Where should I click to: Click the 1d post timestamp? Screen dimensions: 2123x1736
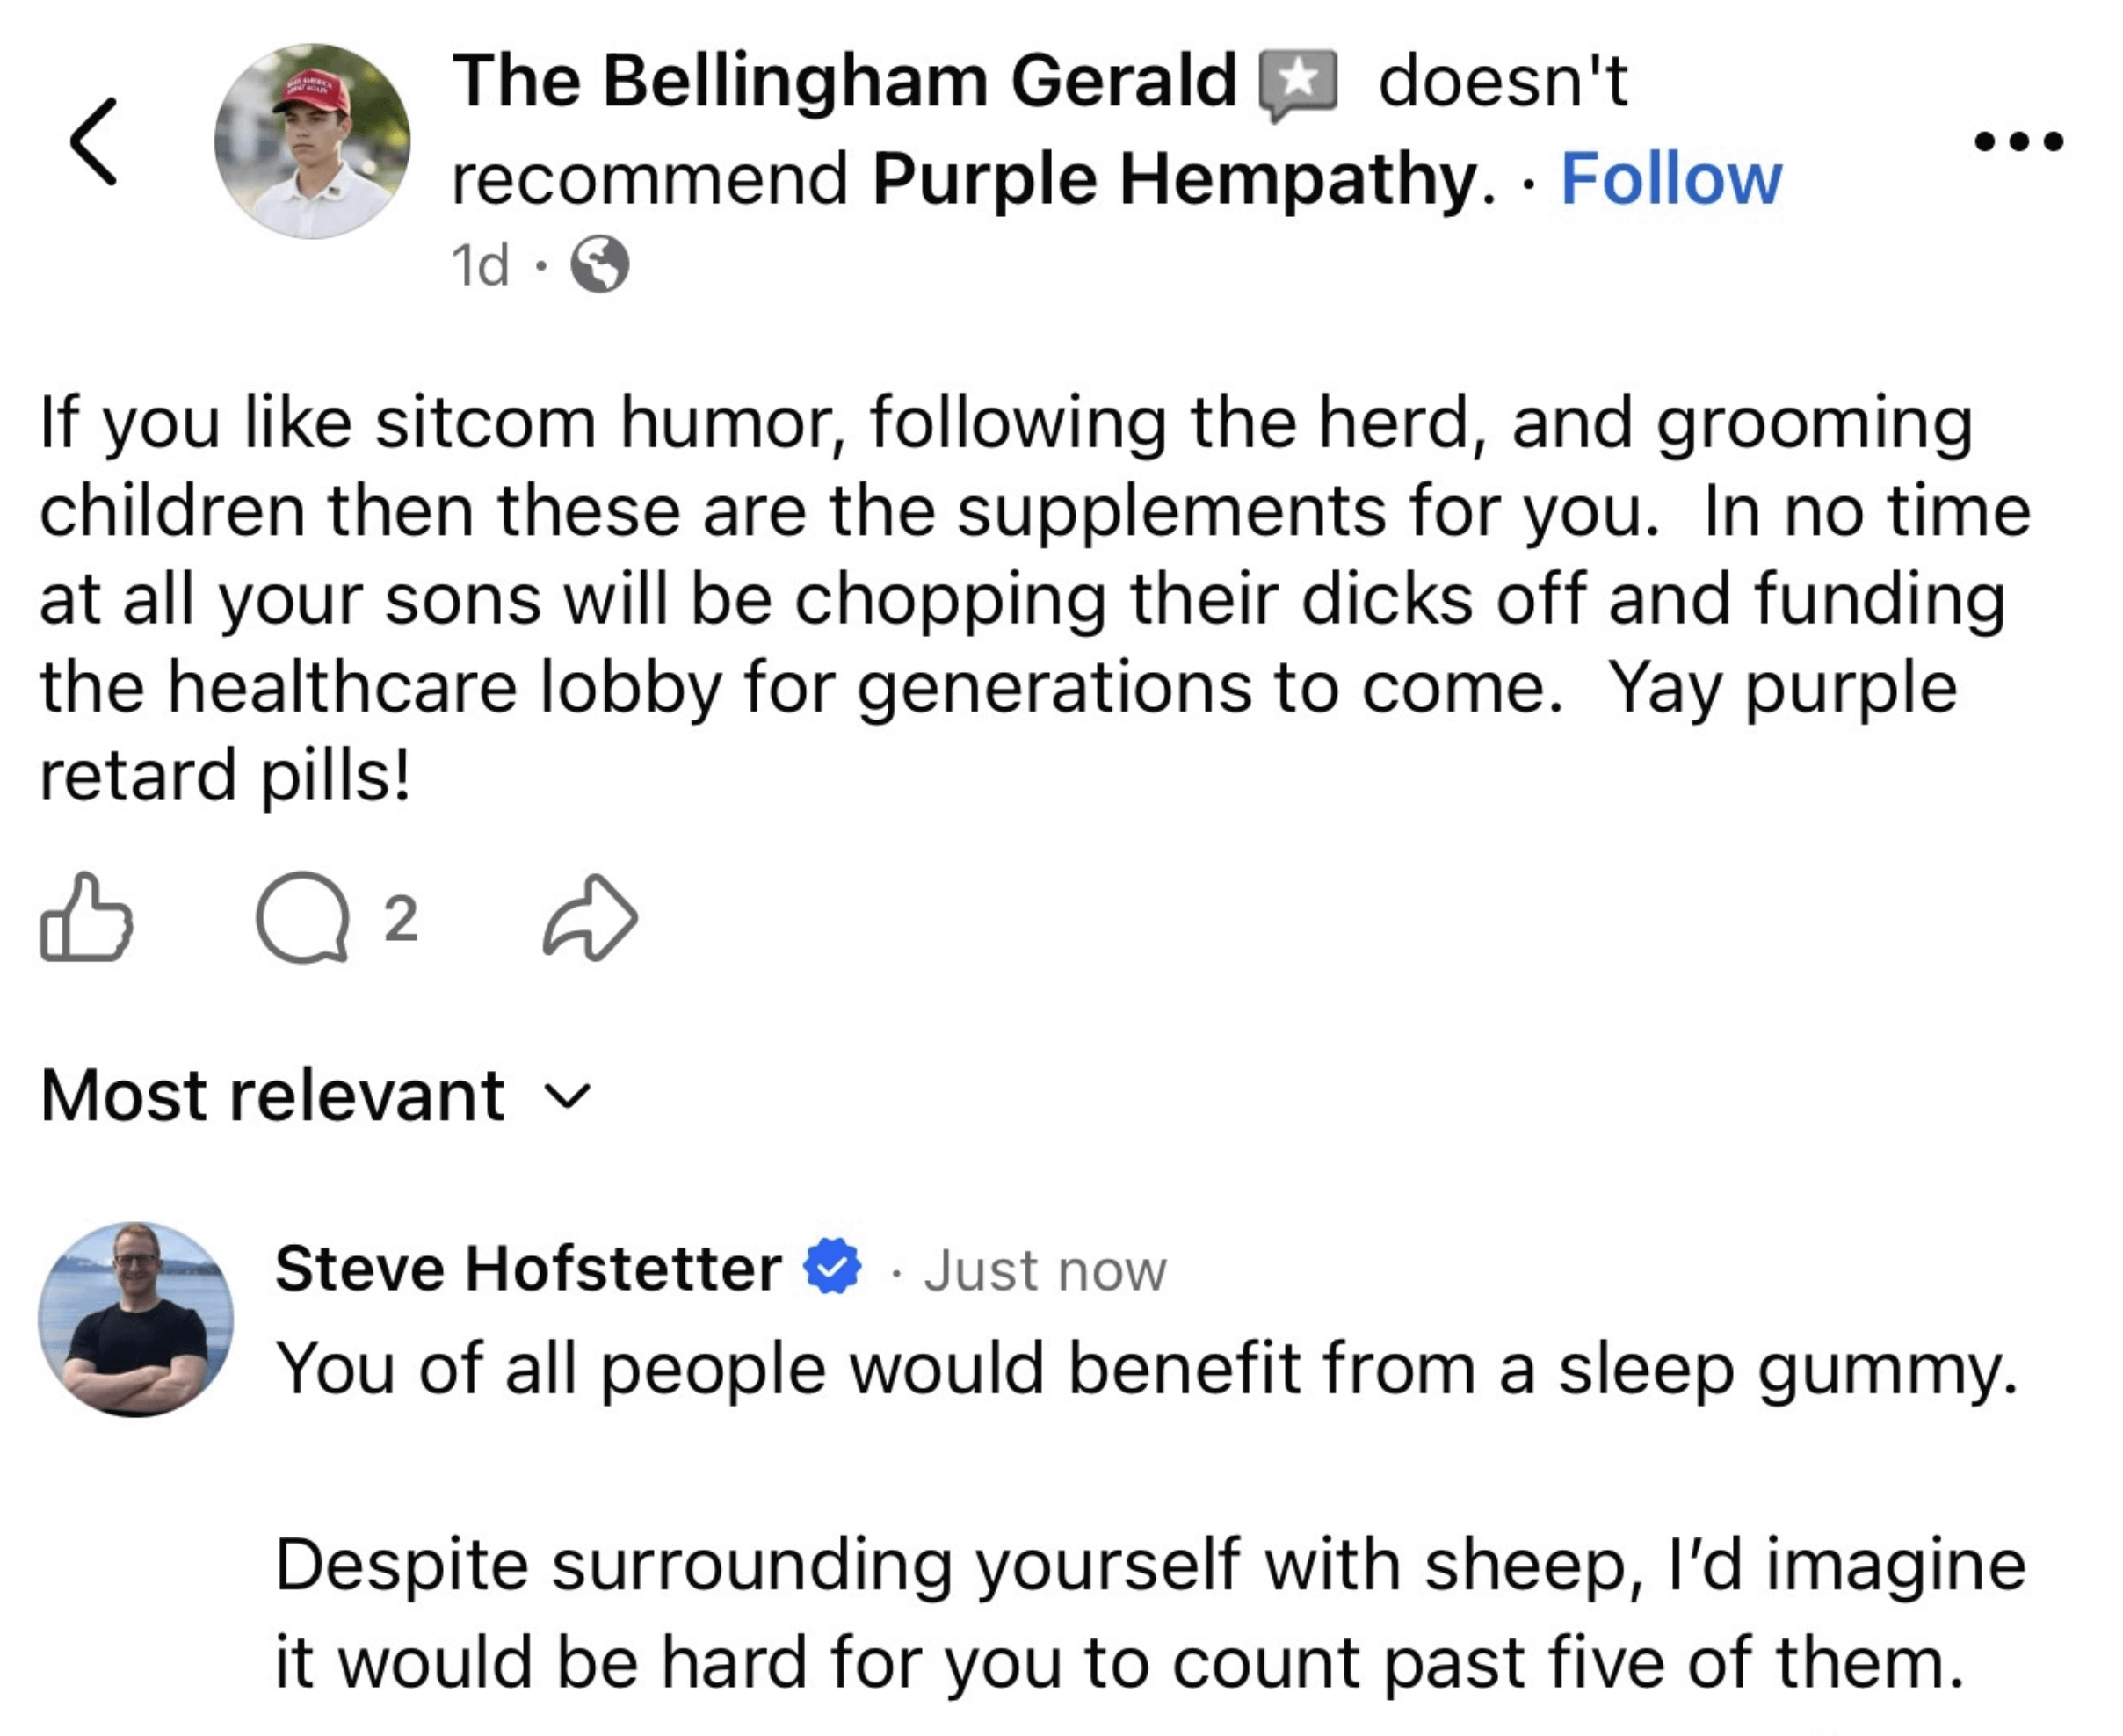pos(480,265)
